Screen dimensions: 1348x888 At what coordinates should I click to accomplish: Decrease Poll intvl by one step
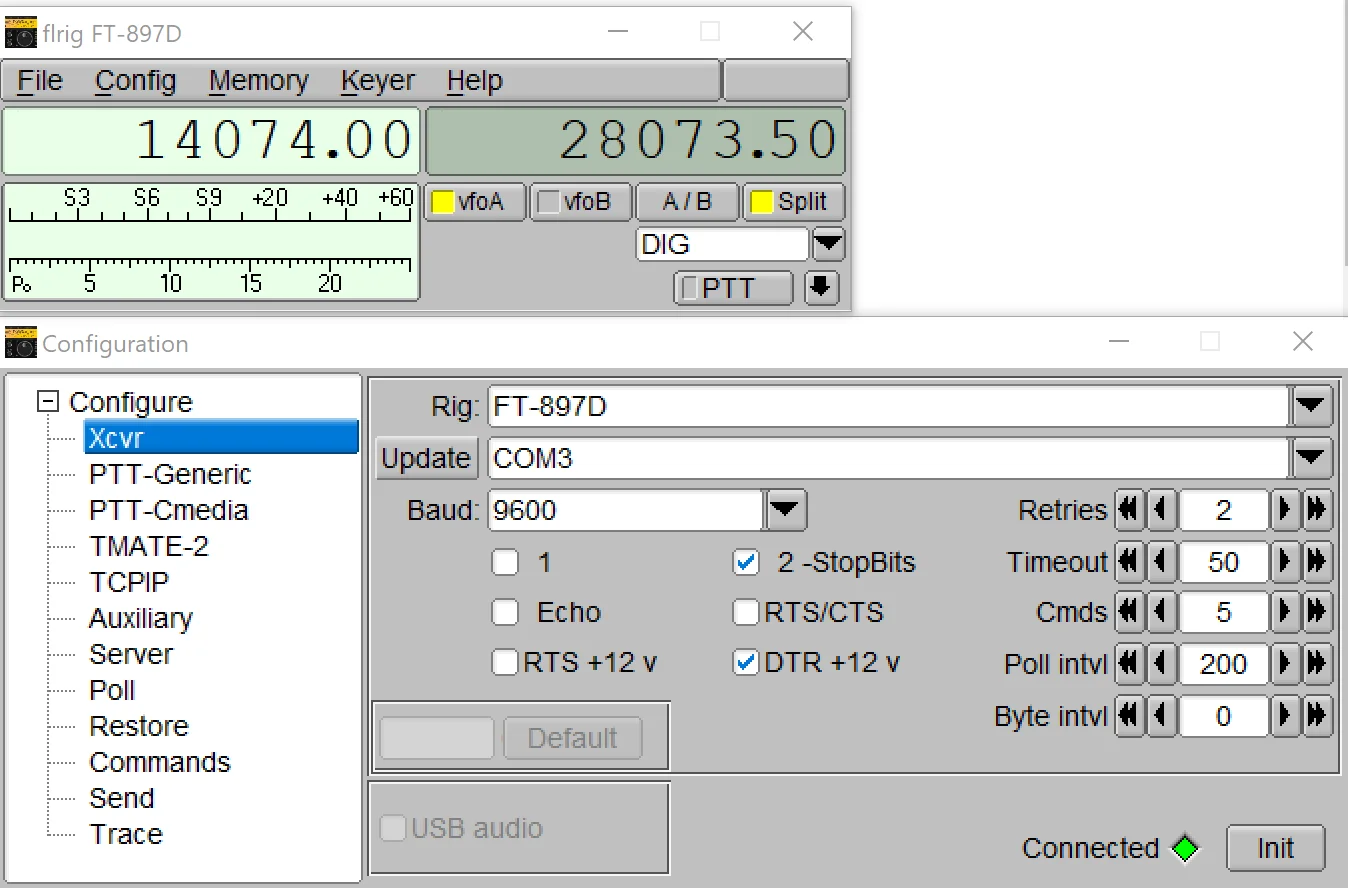pyautogui.click(x=1160, y=664)
